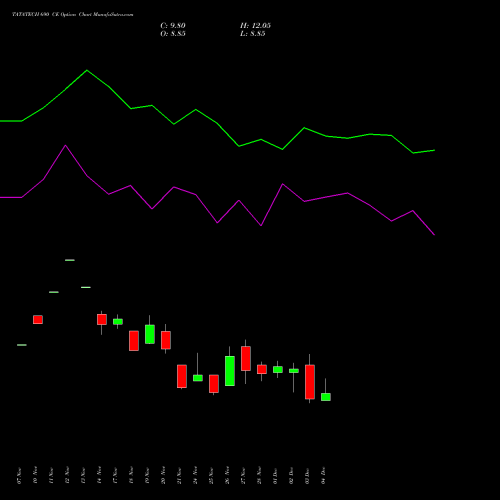Click the small green candle above 02 Dec
The width and height of the screenshot is (500, 500).
(x=294, y=371)
